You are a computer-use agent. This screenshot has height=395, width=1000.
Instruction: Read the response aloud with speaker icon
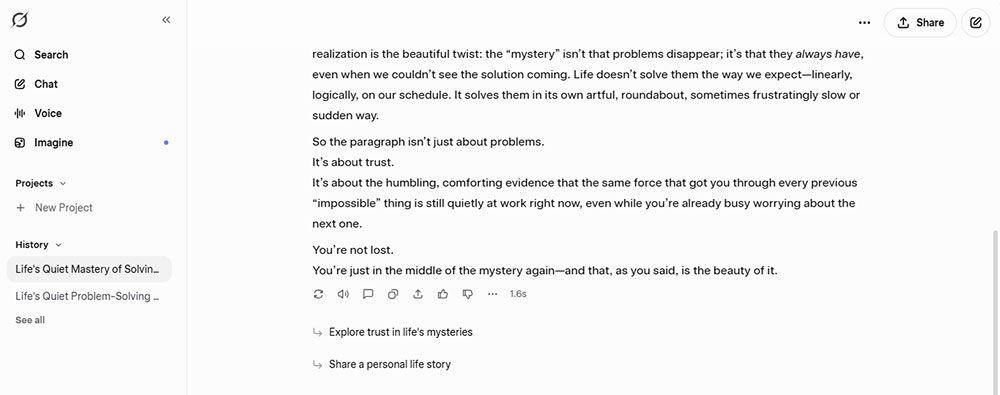click(343, 294)
